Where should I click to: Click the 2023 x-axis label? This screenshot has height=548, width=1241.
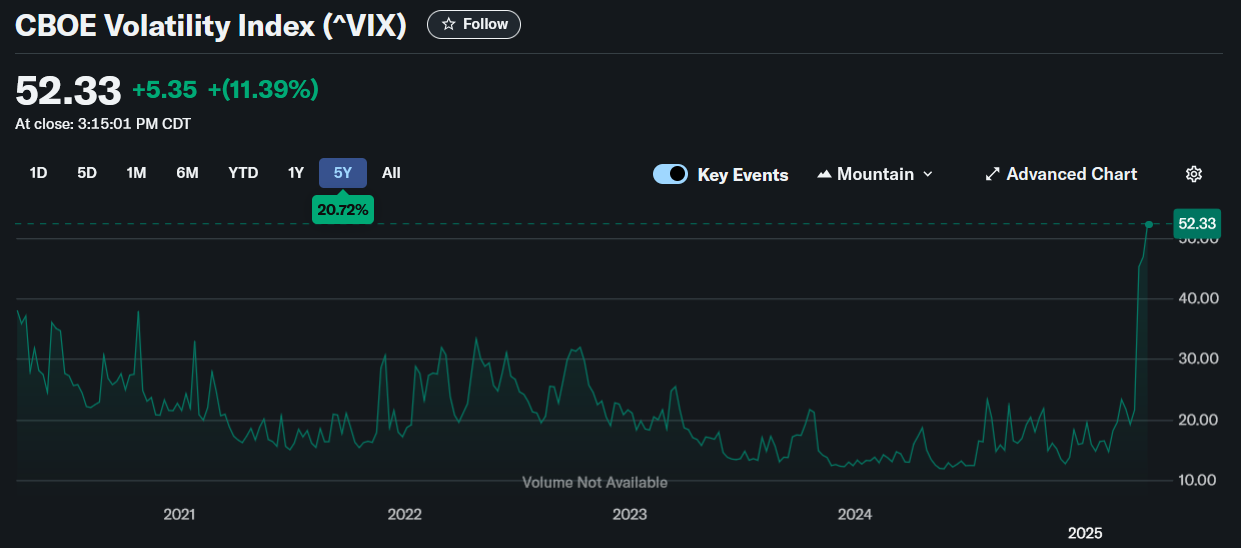coord(629,515)
